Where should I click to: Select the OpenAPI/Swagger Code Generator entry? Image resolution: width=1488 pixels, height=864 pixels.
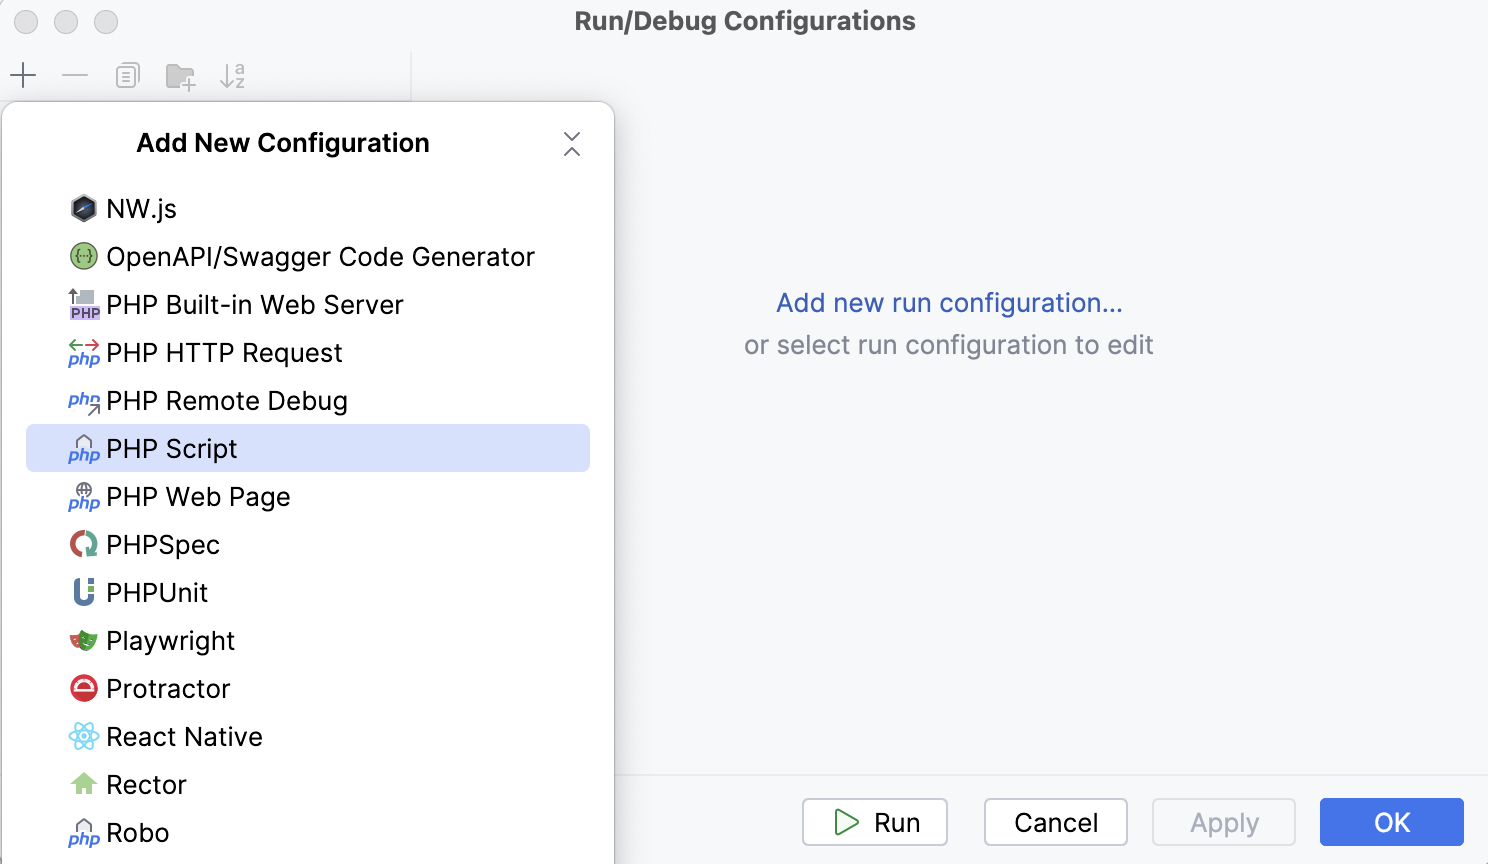click(x=320, y=256)
